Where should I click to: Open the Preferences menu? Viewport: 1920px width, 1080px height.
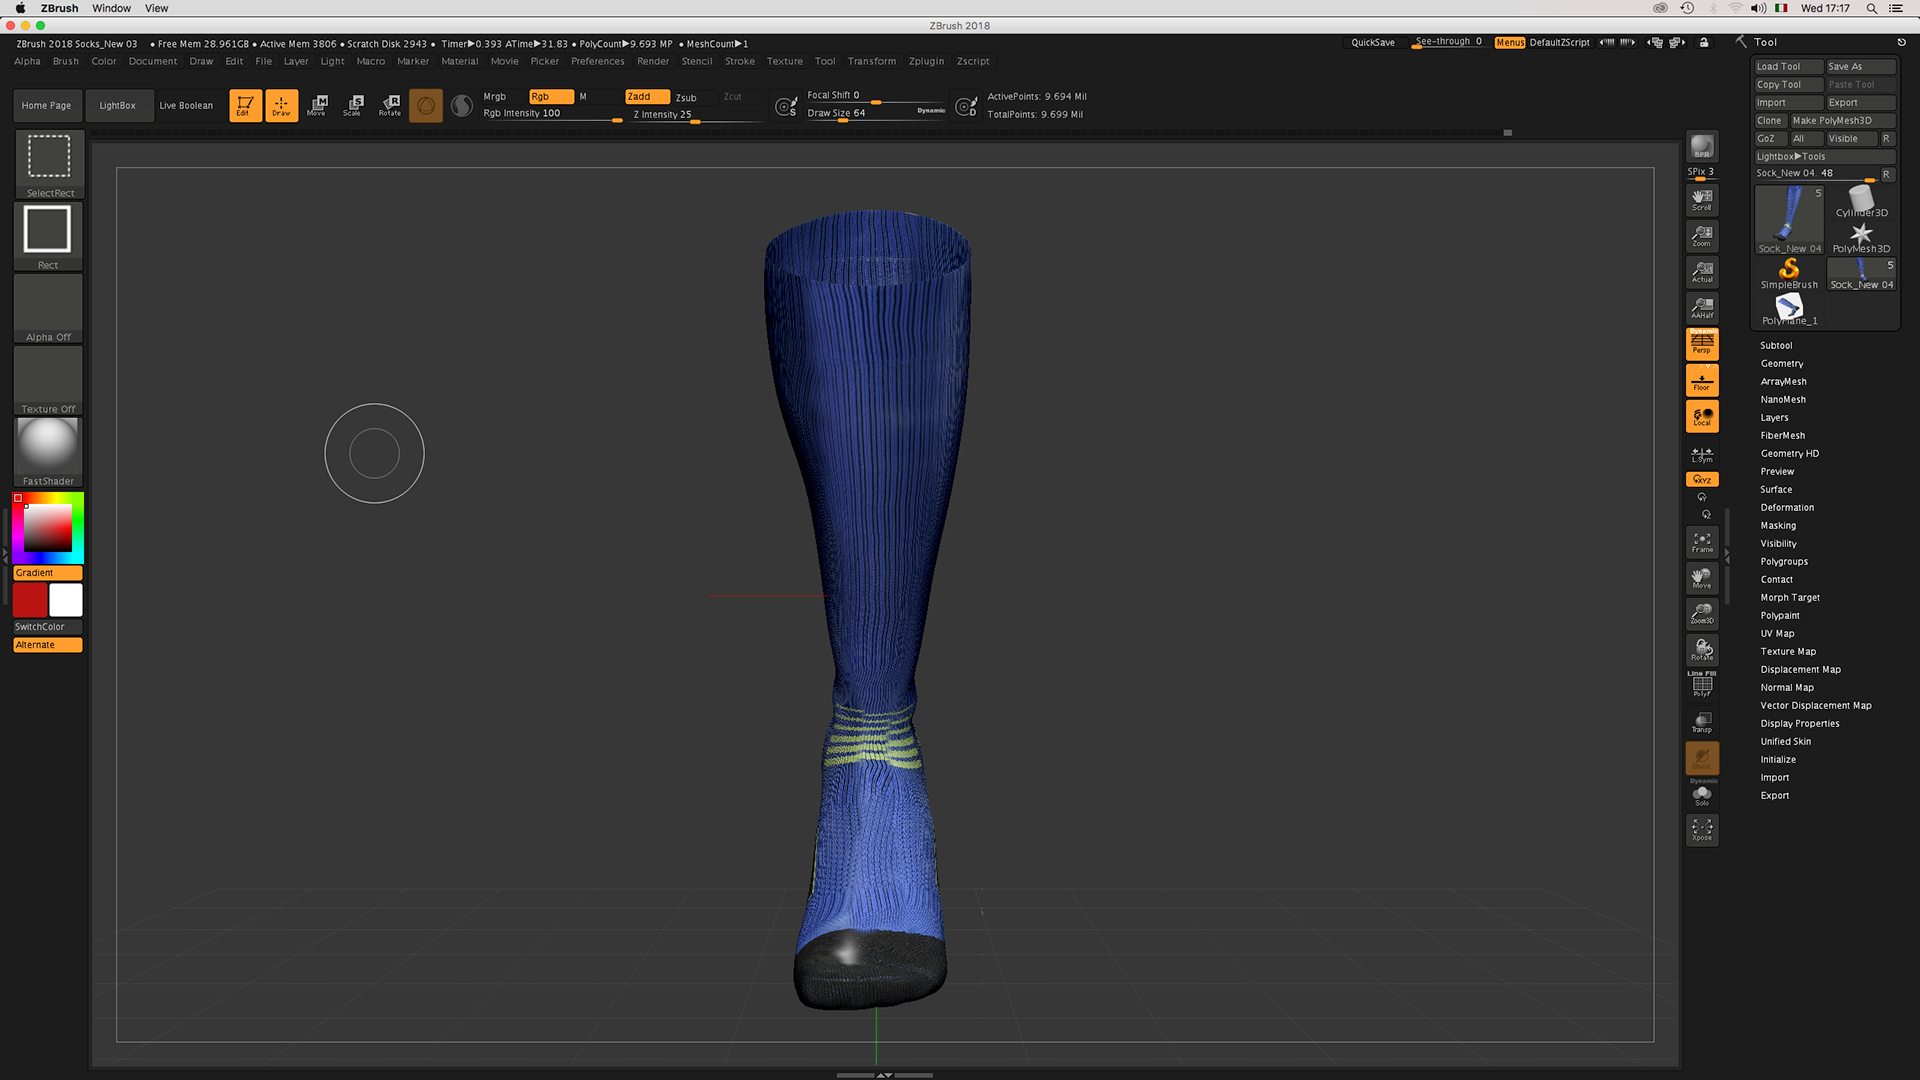click(x=597, y=61)
